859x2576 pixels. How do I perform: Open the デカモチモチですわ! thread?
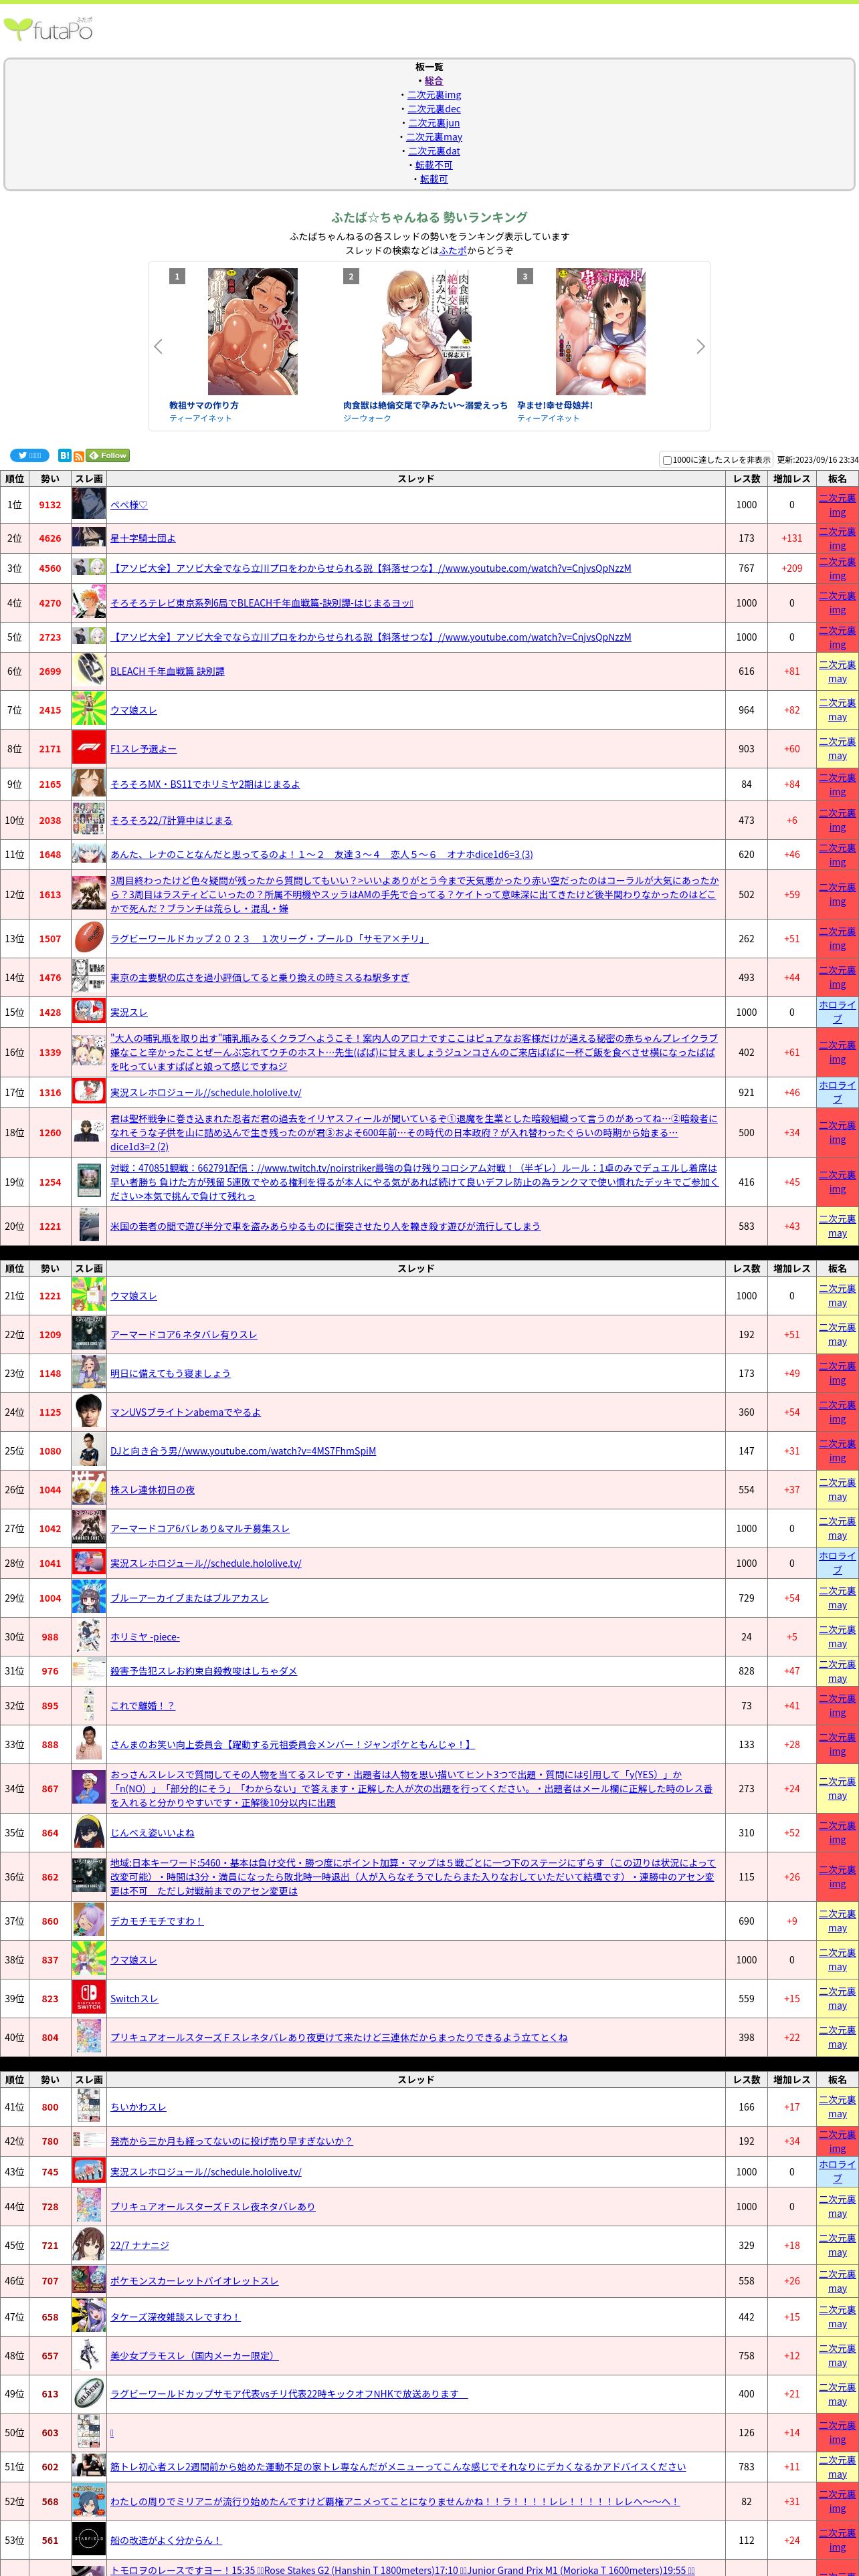(157, 1921)
